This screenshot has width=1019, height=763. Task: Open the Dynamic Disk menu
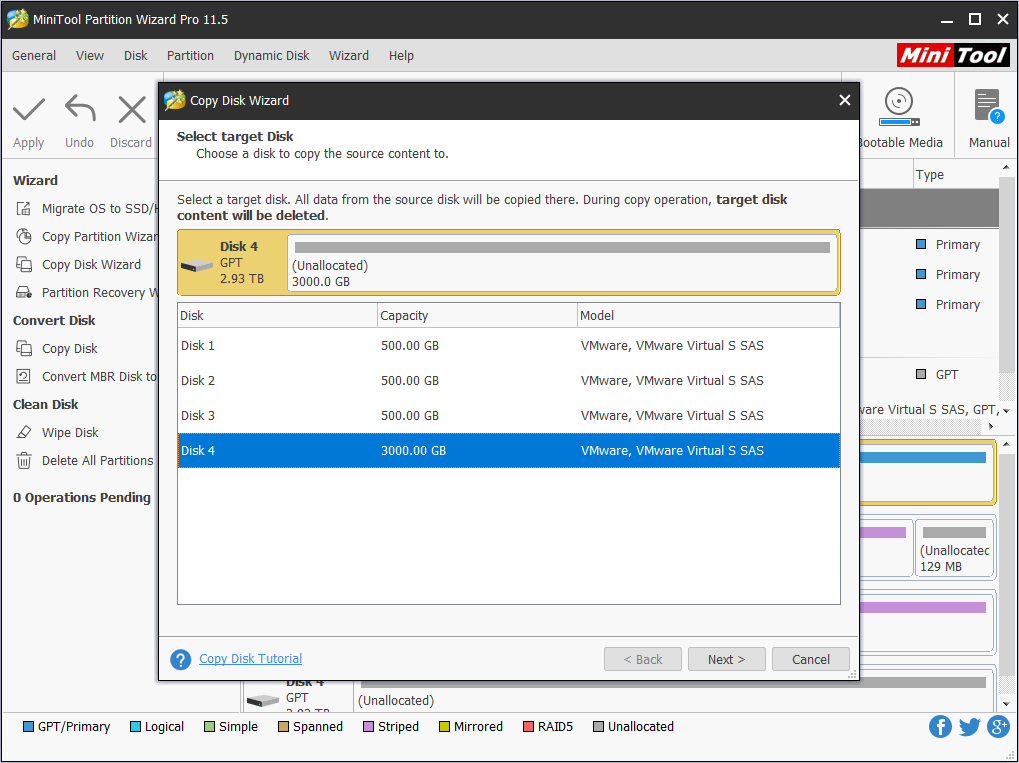coord(272,56)
